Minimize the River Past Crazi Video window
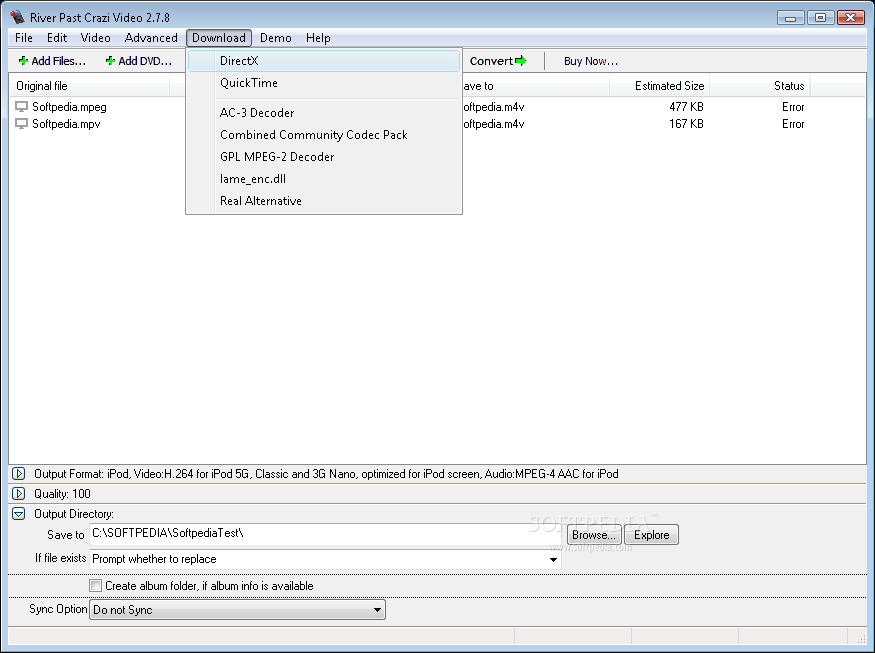 (x=790, y=18)
